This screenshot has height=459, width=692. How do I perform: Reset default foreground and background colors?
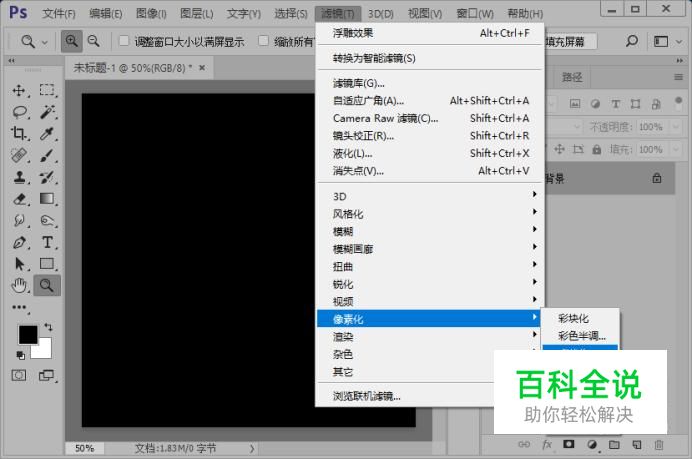[x=20, y=355]
